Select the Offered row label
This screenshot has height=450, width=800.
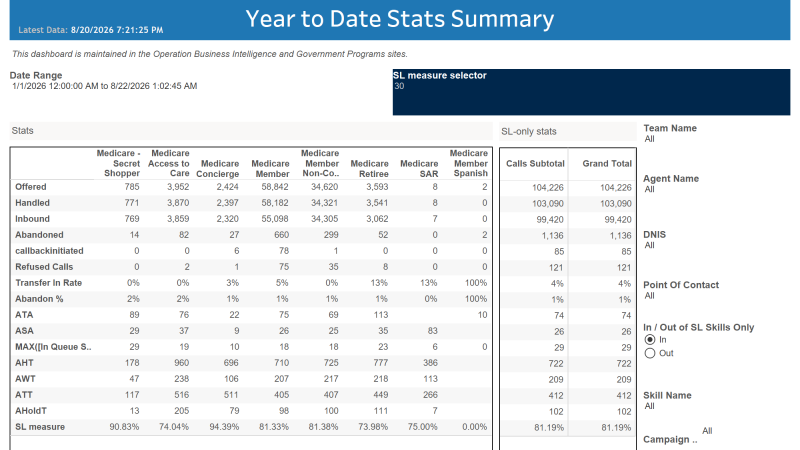pyautogui.click(x=31, y=187)
